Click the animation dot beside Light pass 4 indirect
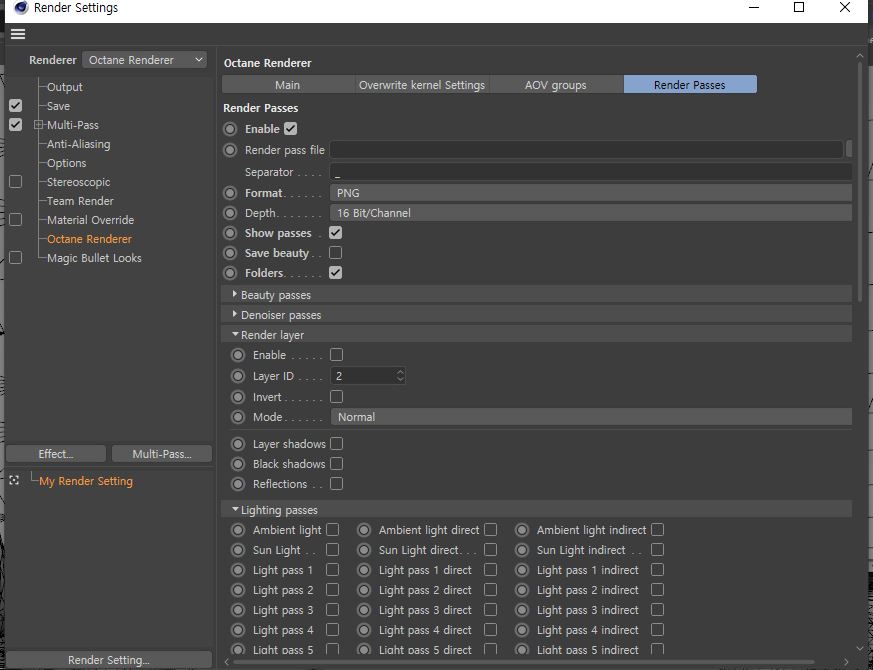873x670 pixels. pos(522,630)
